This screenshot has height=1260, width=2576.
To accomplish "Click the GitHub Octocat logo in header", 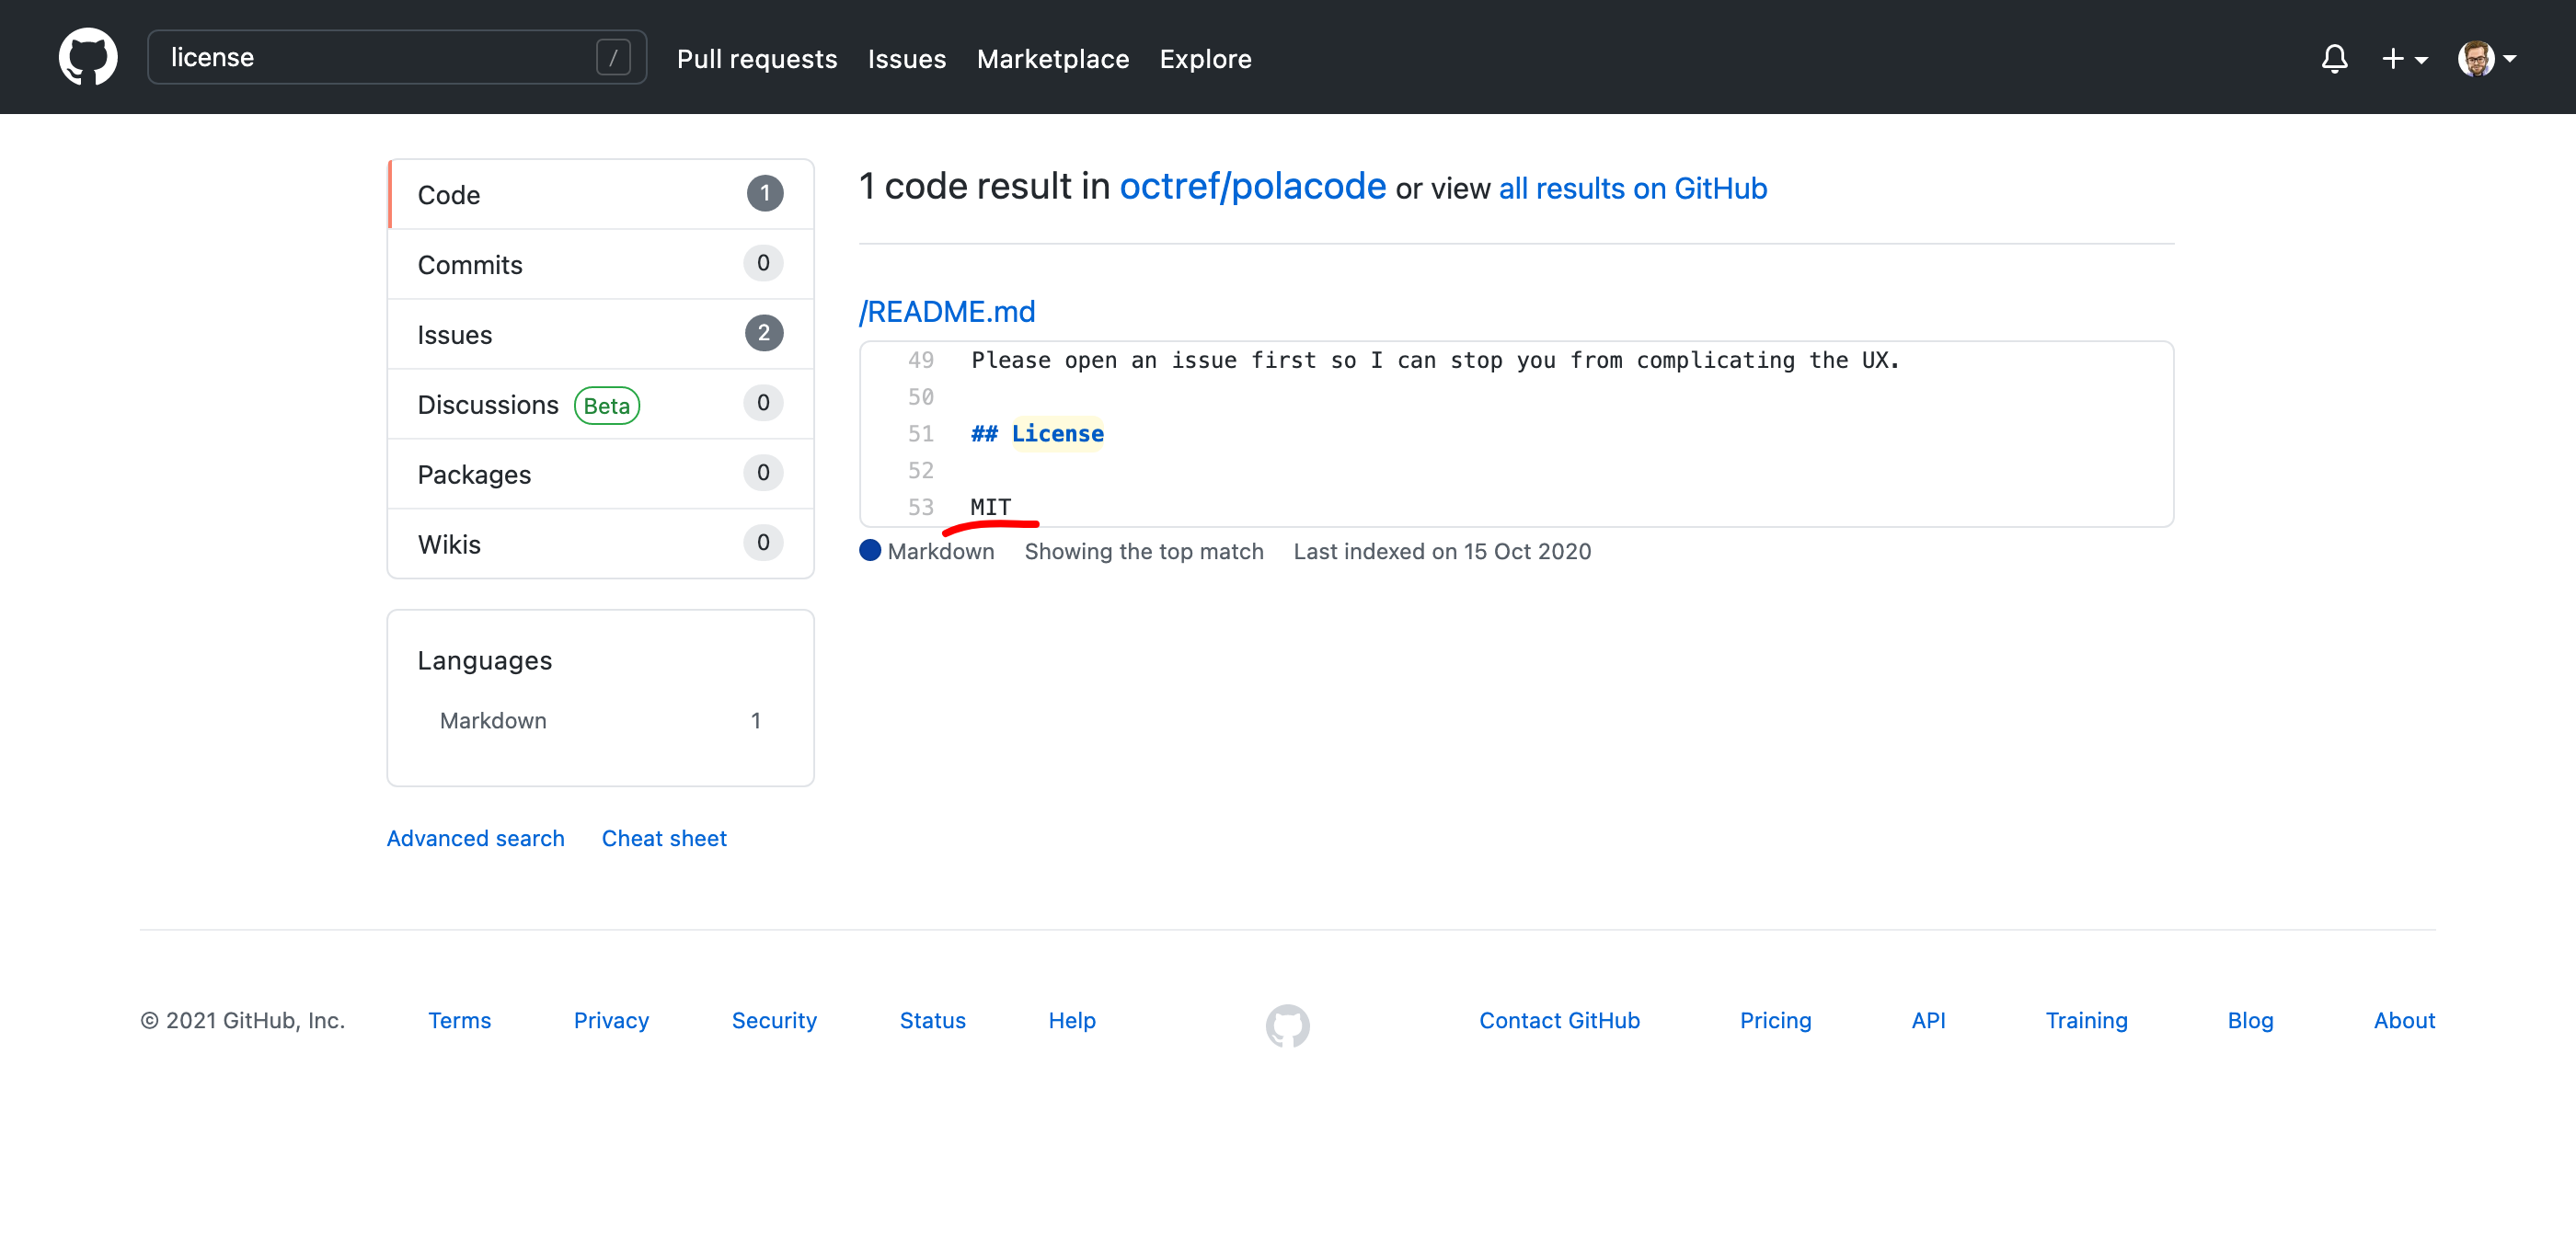I will point(88,57).
